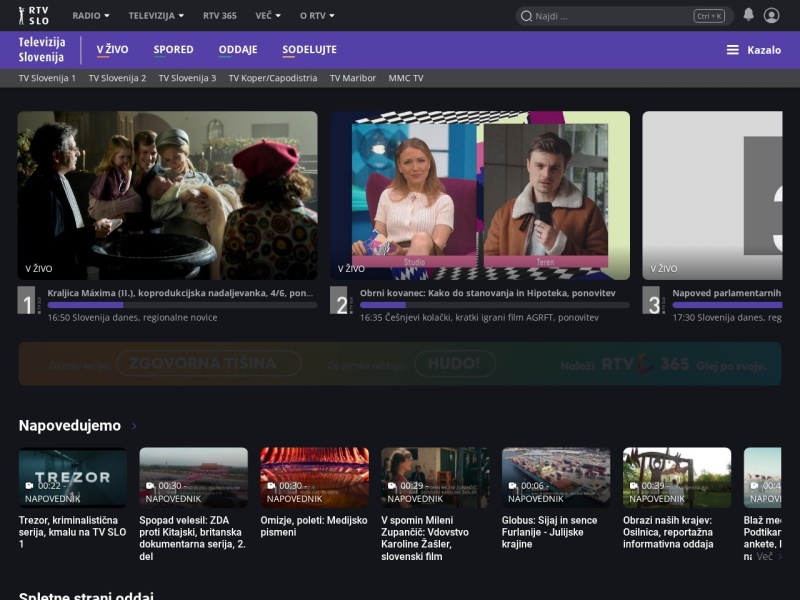Screen dimensions: 800x600
Task: Click the RTV 365 promo in banner
Action: pyautogui.click(x=663, y=364)
